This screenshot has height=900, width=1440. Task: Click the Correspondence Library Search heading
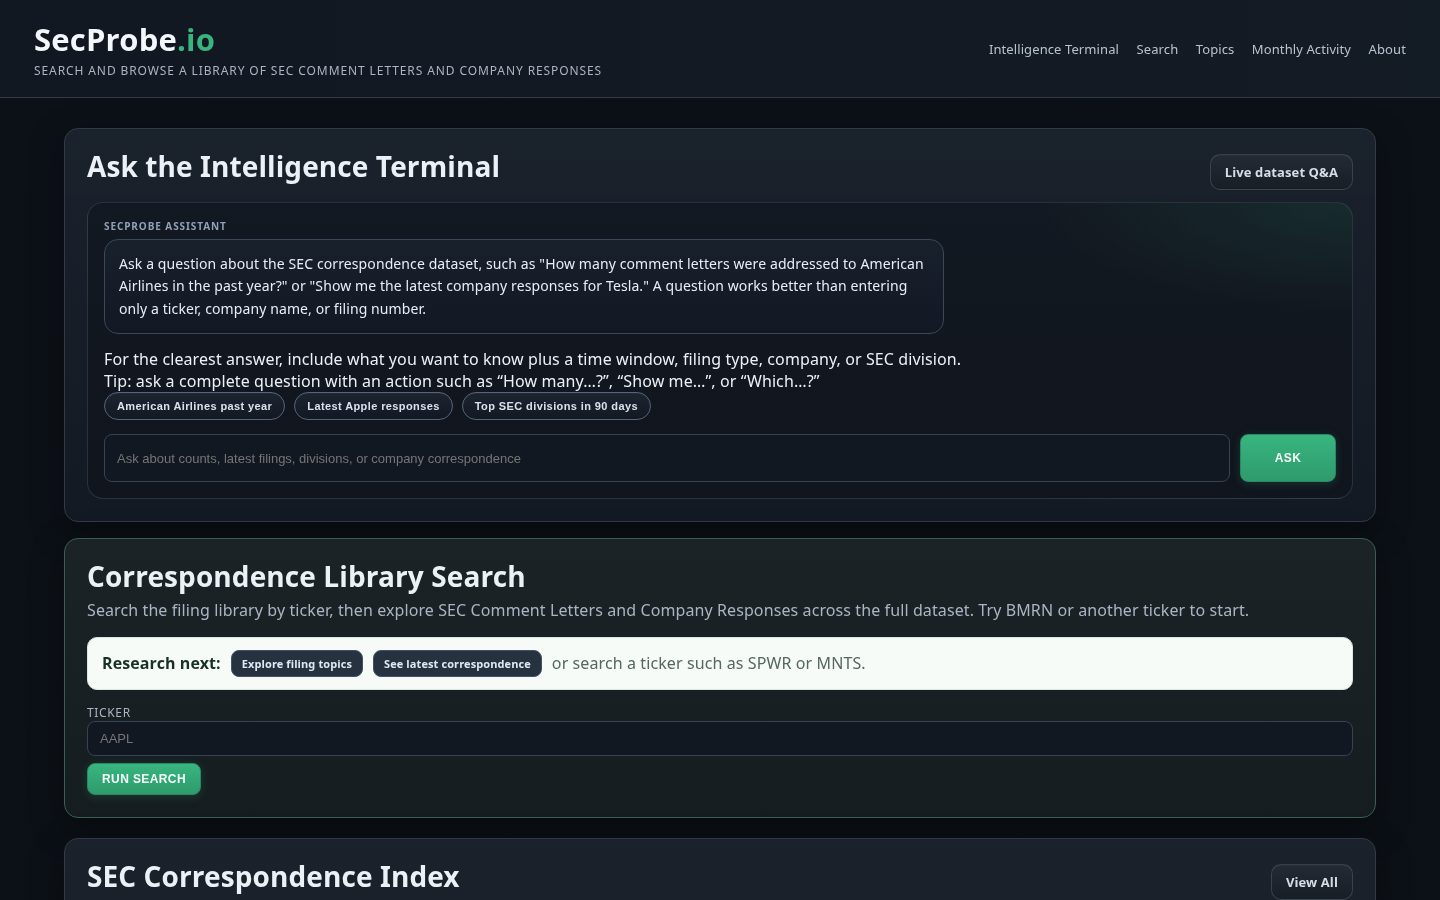(x=306, y=577)
